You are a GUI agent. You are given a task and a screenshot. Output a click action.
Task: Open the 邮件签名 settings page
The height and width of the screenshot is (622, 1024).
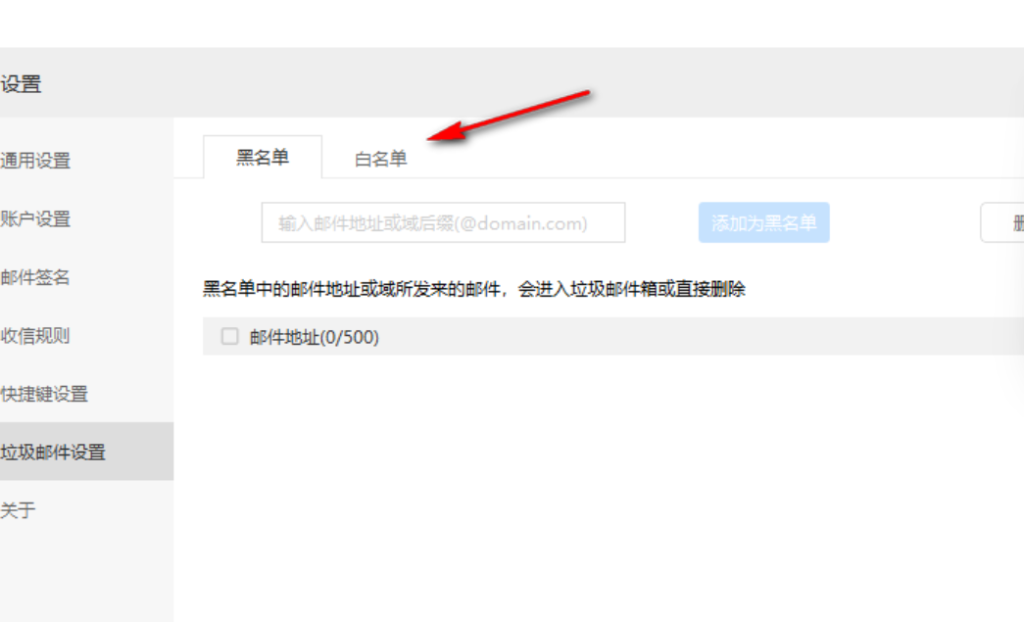coord(35,277)
